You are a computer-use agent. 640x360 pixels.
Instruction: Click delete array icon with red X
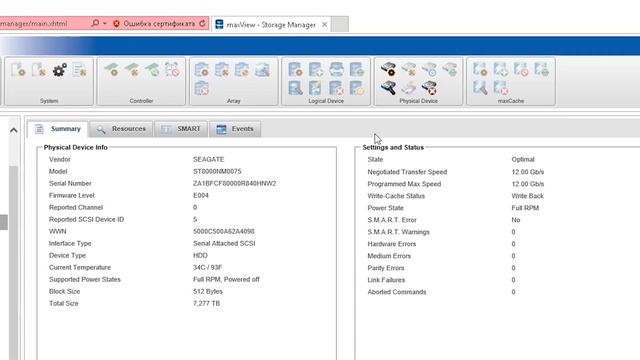pos(202,88)
